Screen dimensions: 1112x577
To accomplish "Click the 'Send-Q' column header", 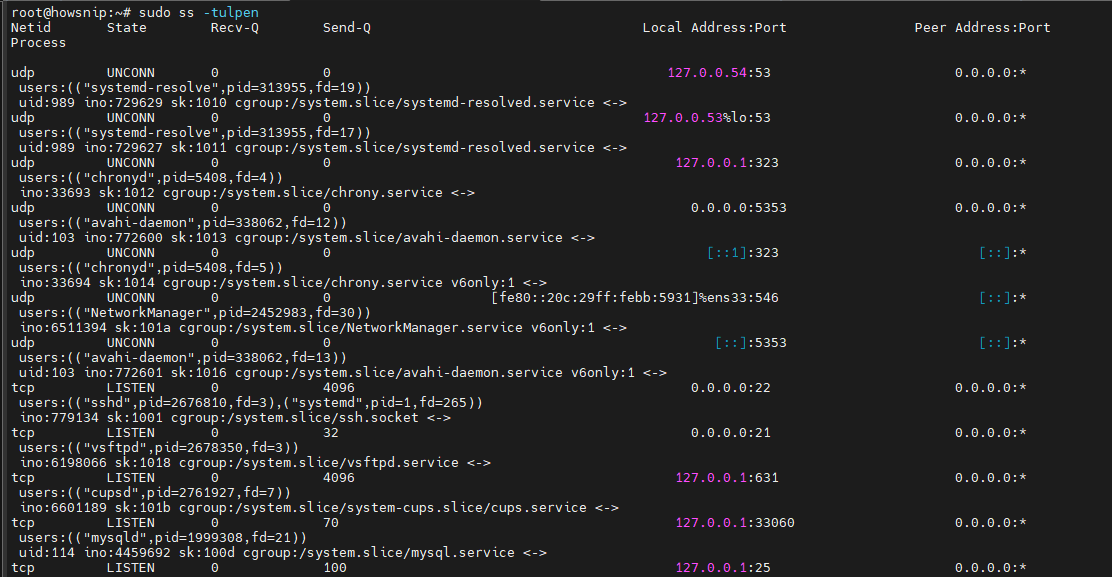I will click(347, 28).
